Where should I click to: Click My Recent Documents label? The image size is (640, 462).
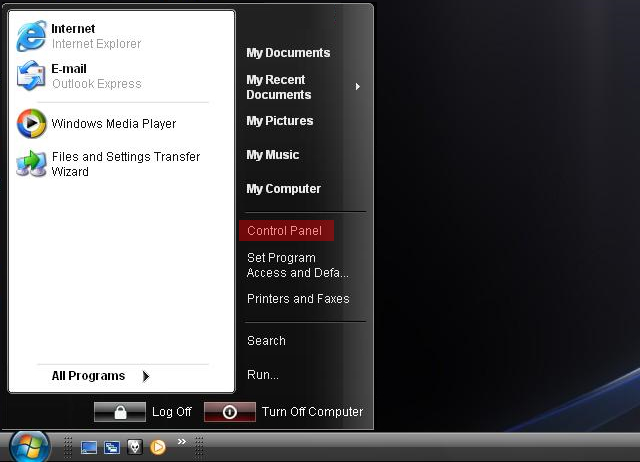tap(279, 87)
